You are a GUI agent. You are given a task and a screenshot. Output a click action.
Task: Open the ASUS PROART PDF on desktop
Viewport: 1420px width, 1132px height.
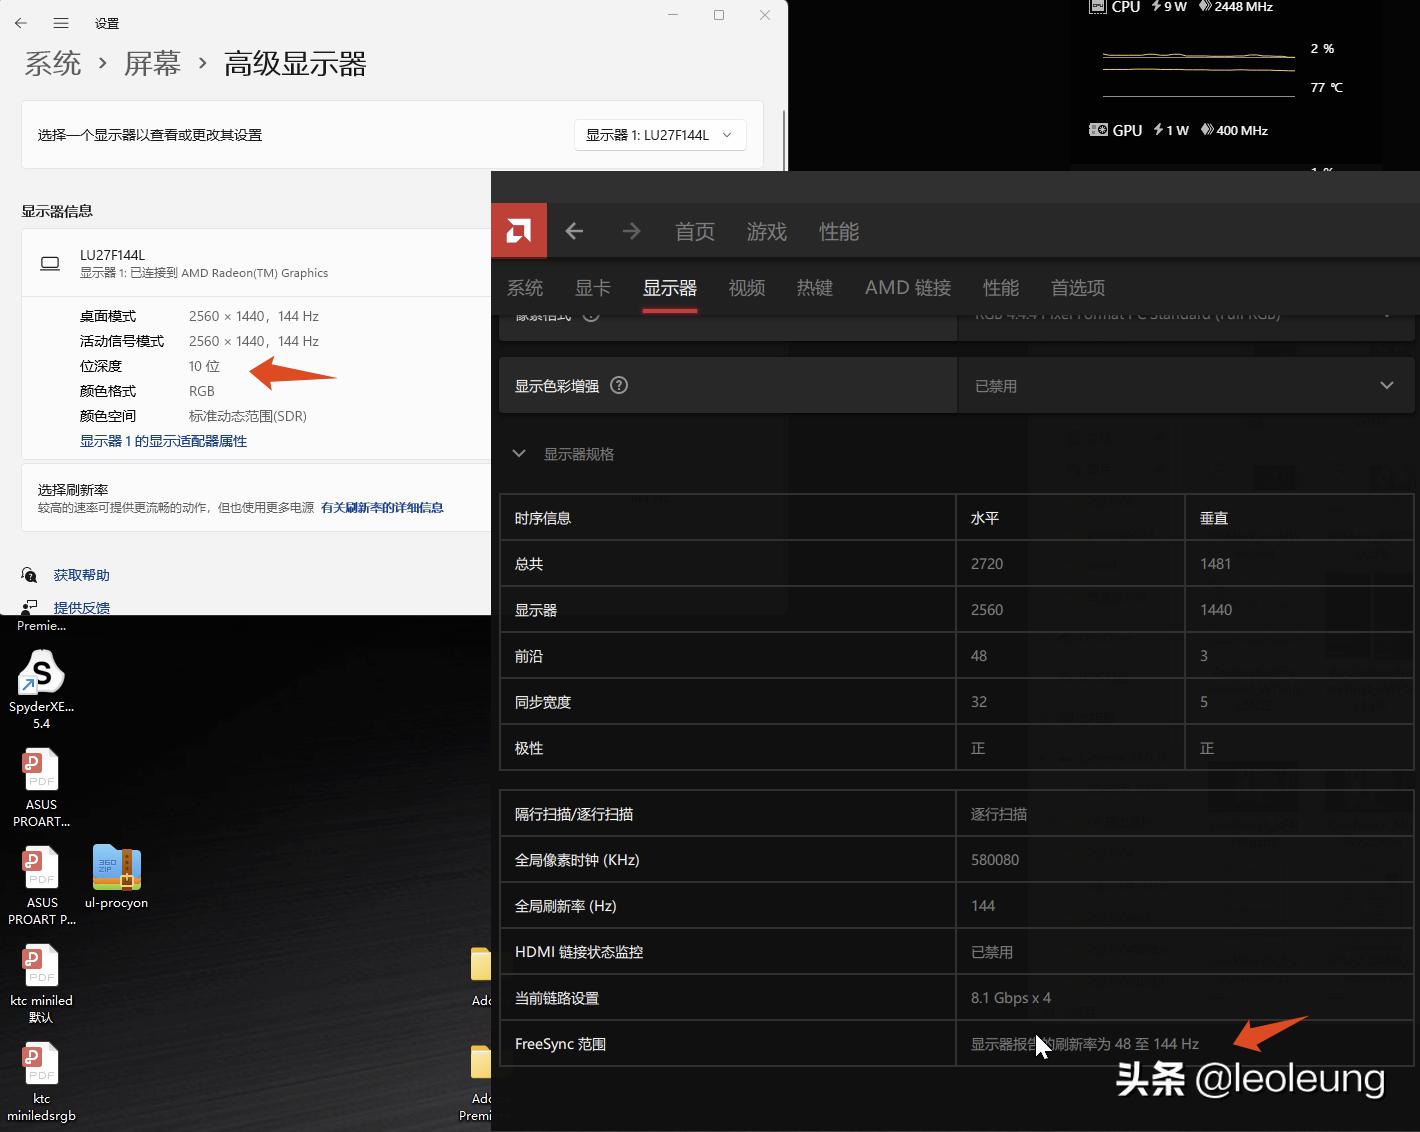tap(40, 770)
